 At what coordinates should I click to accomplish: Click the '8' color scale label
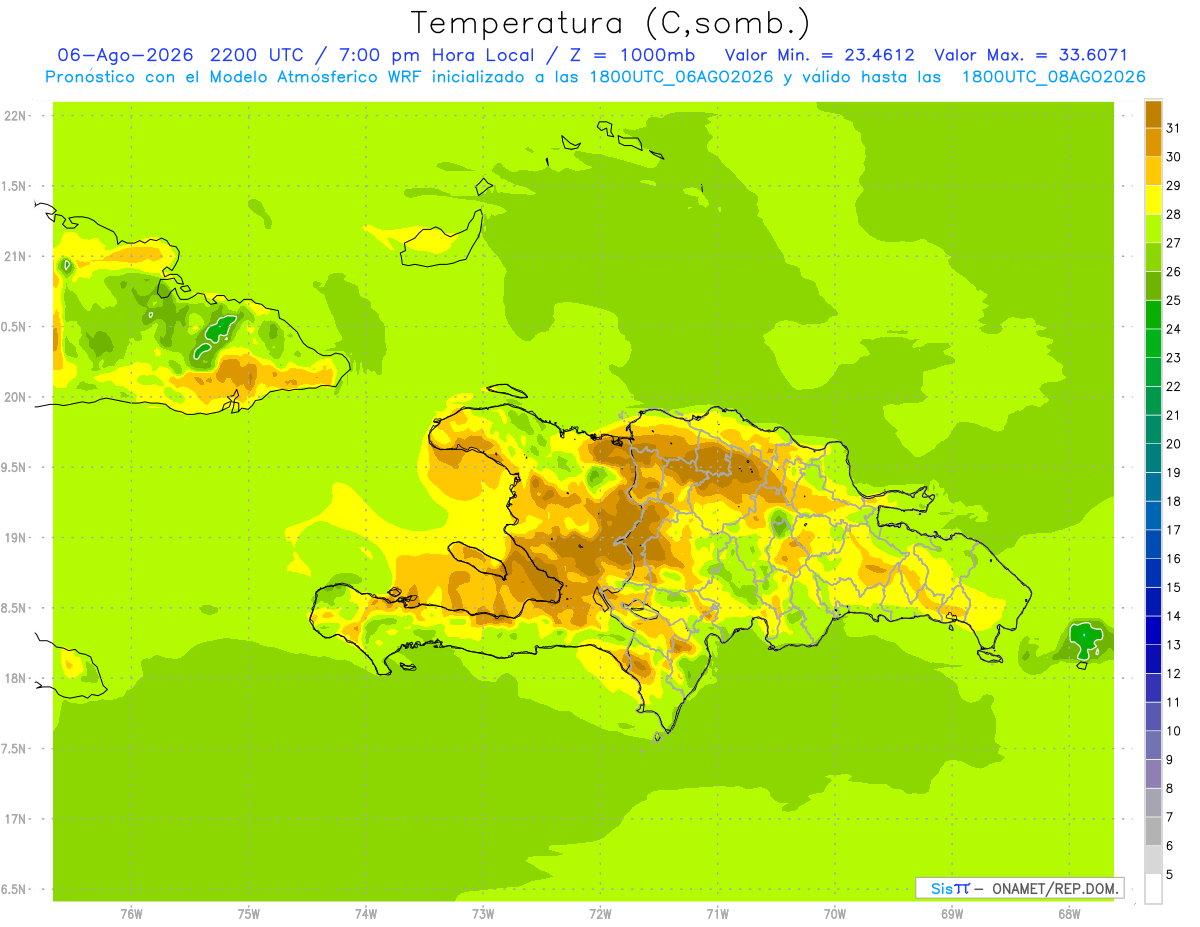(1170, 789)
